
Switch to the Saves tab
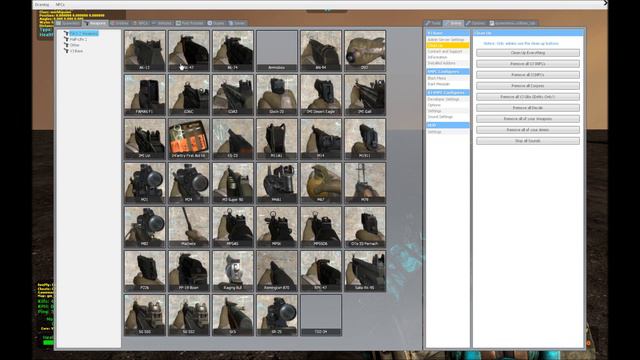coord(237,23)
